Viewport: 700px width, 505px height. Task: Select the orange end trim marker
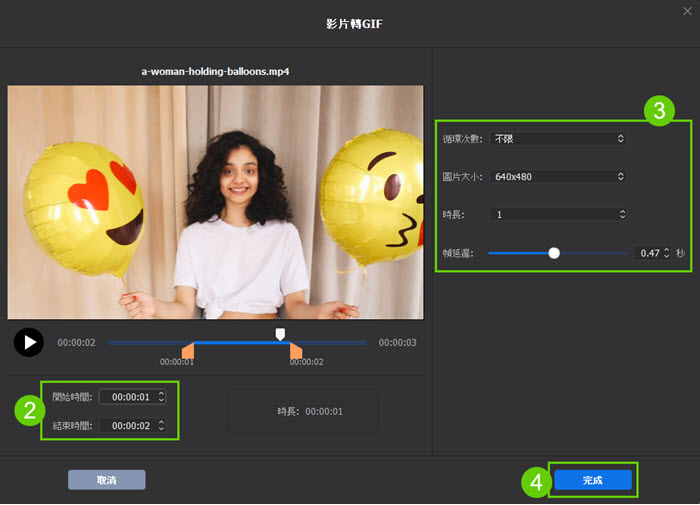pyautogui.click(x=296, y=351)
